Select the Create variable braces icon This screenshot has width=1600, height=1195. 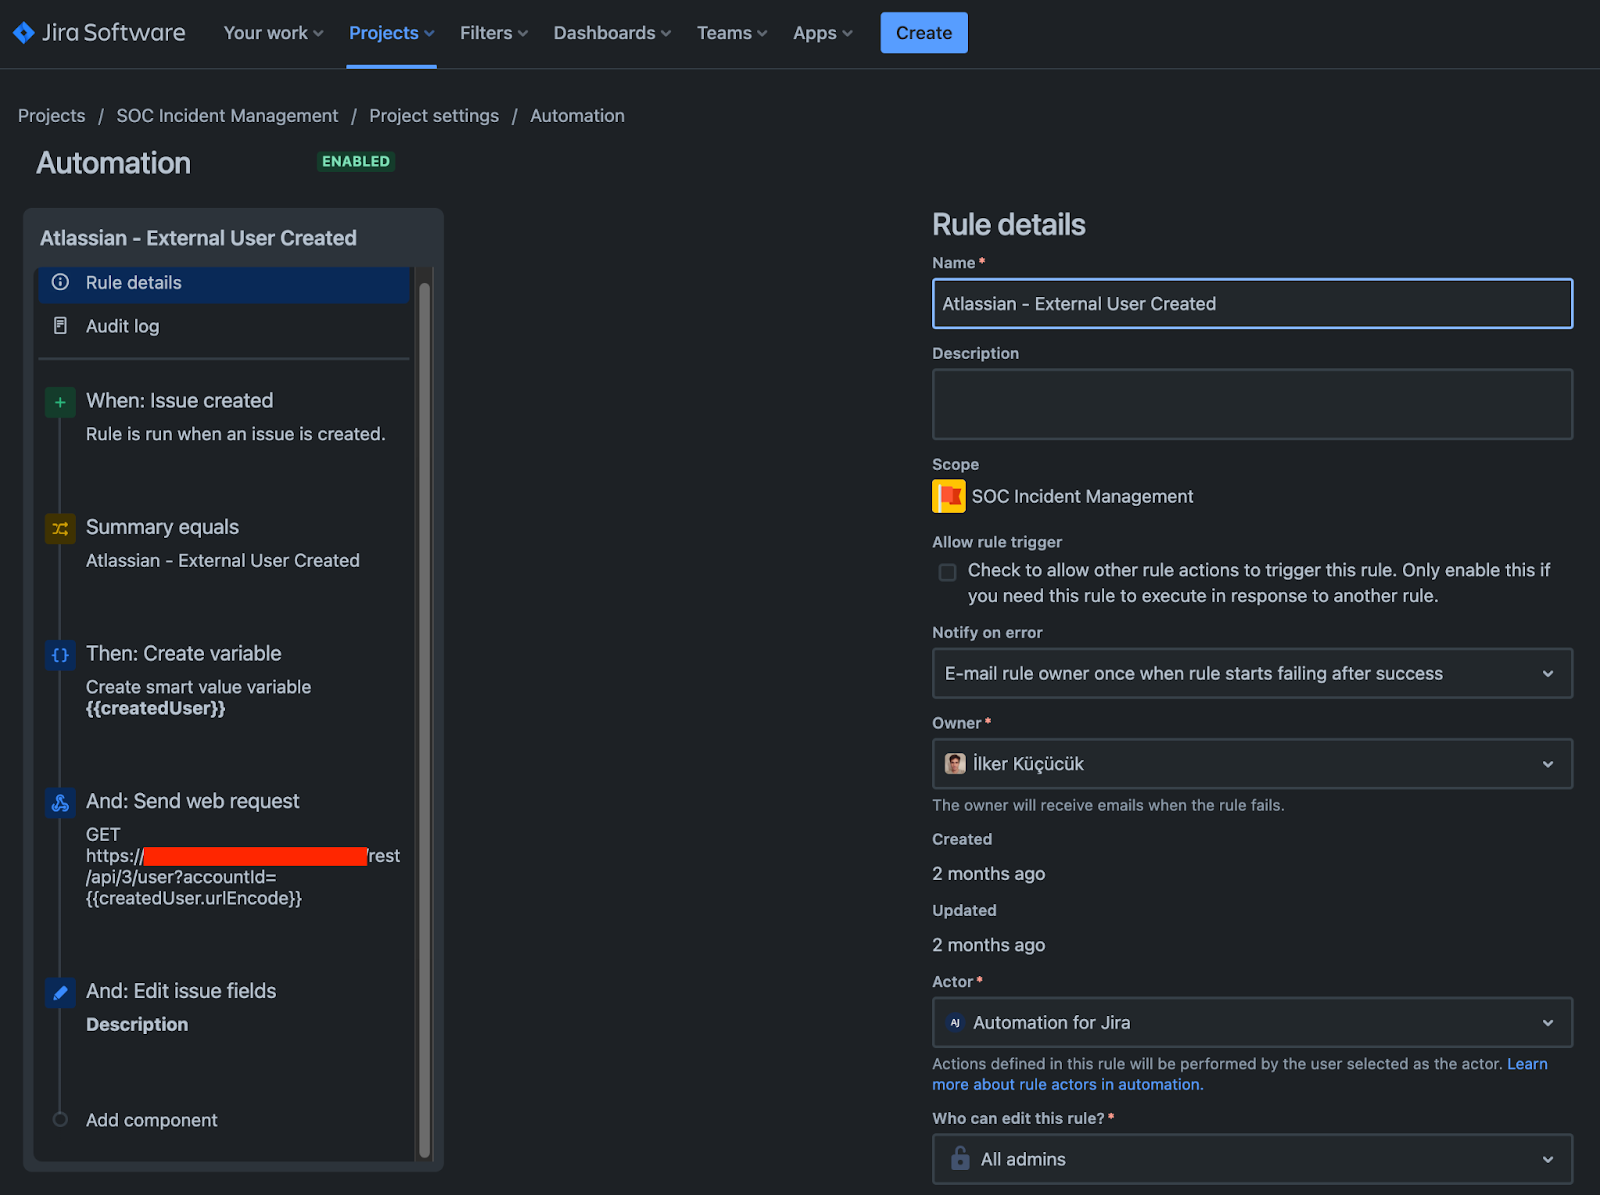pyautogui.click(x=60, y=655)
